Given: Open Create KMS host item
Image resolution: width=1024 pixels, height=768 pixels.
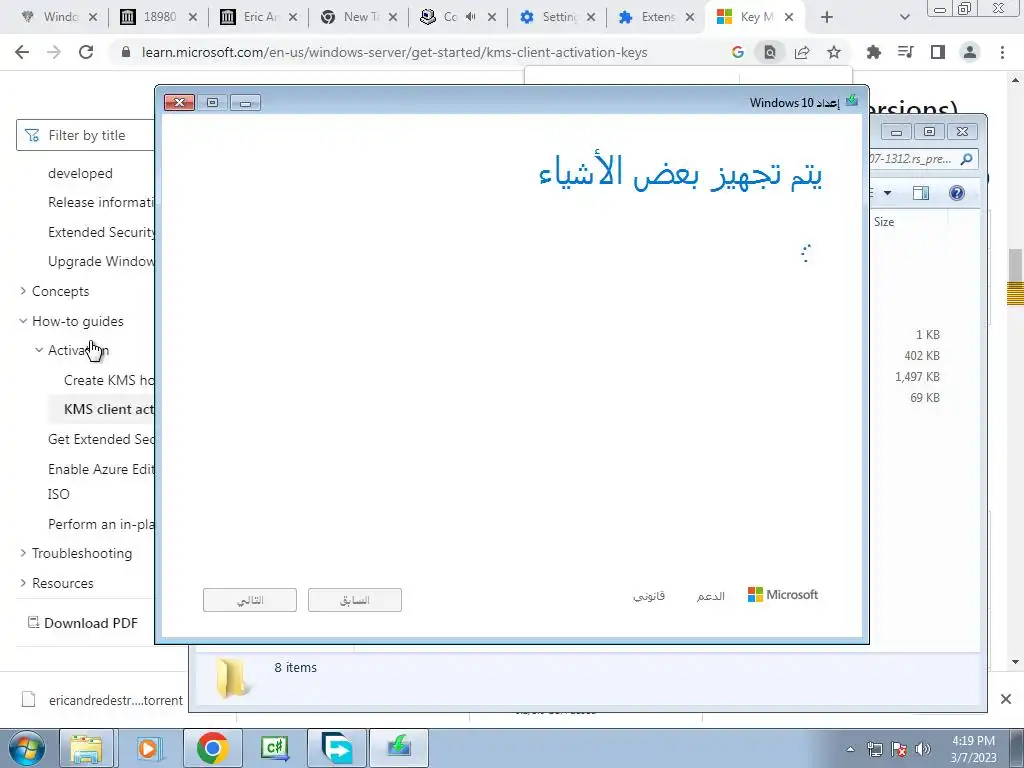Looking at the screenshot, I should (x=109, y=380).
